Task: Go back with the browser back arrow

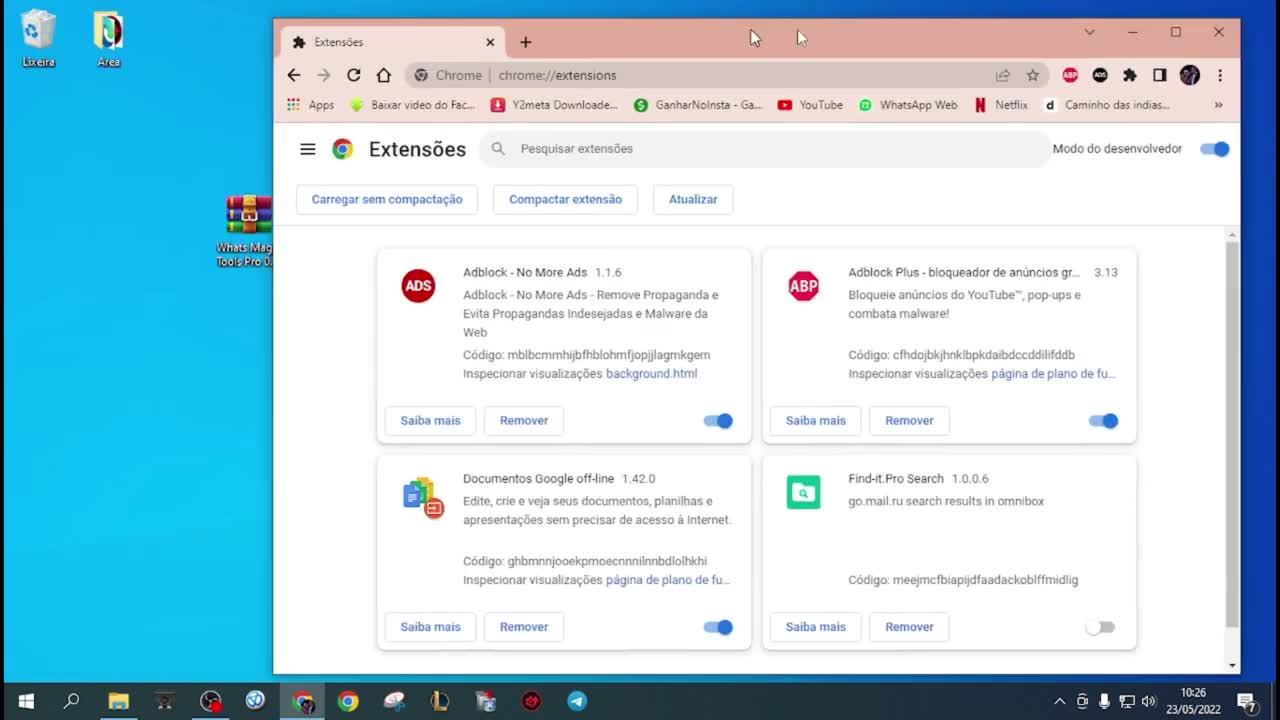Action: [293, 75]
